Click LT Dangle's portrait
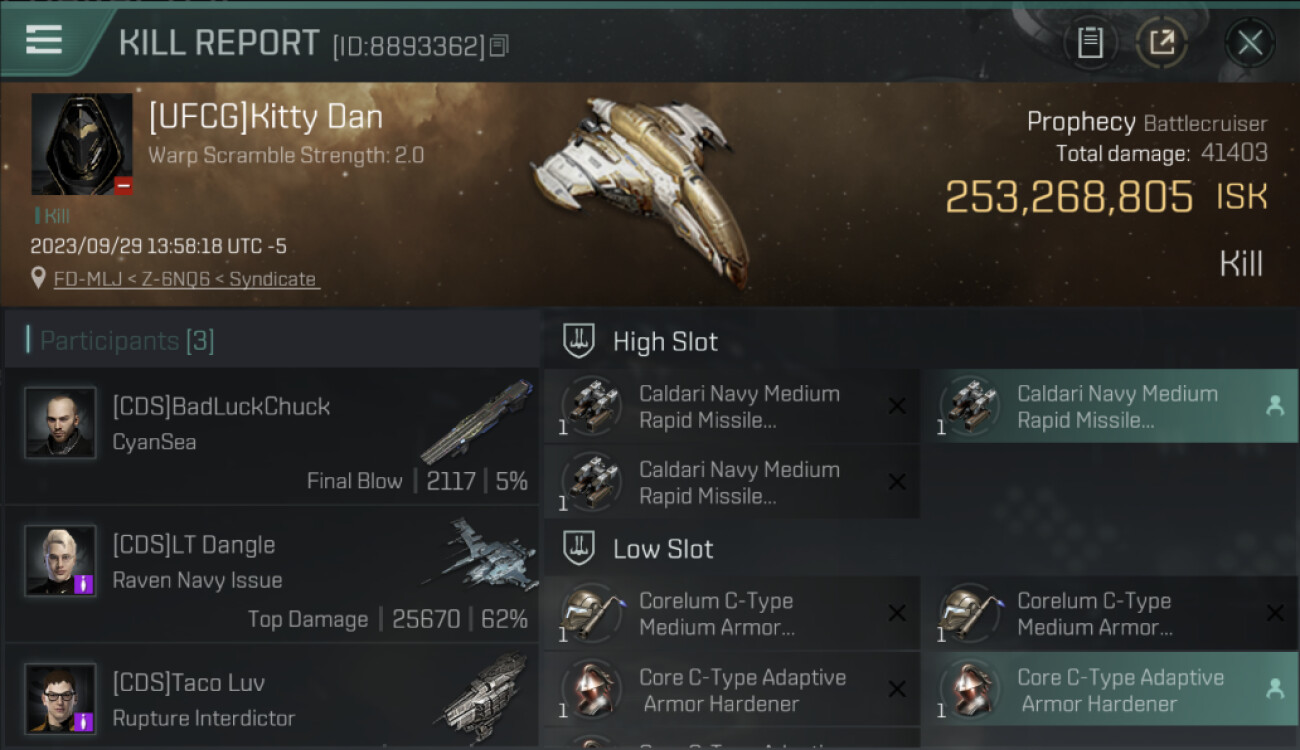The height and width of the screenshot is (750, 1300). 61,560
